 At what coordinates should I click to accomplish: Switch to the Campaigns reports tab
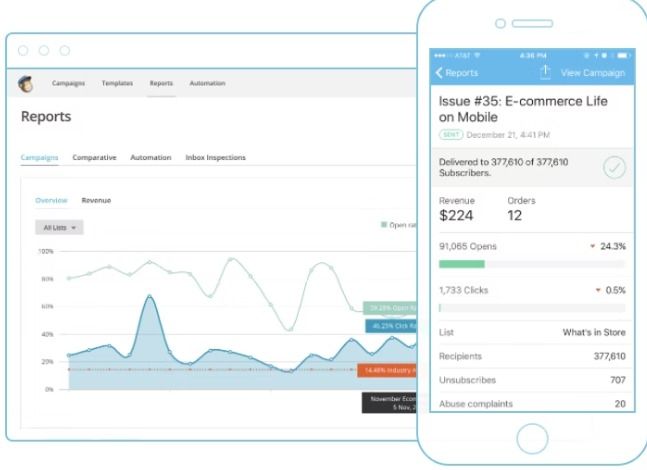[40, 158]
